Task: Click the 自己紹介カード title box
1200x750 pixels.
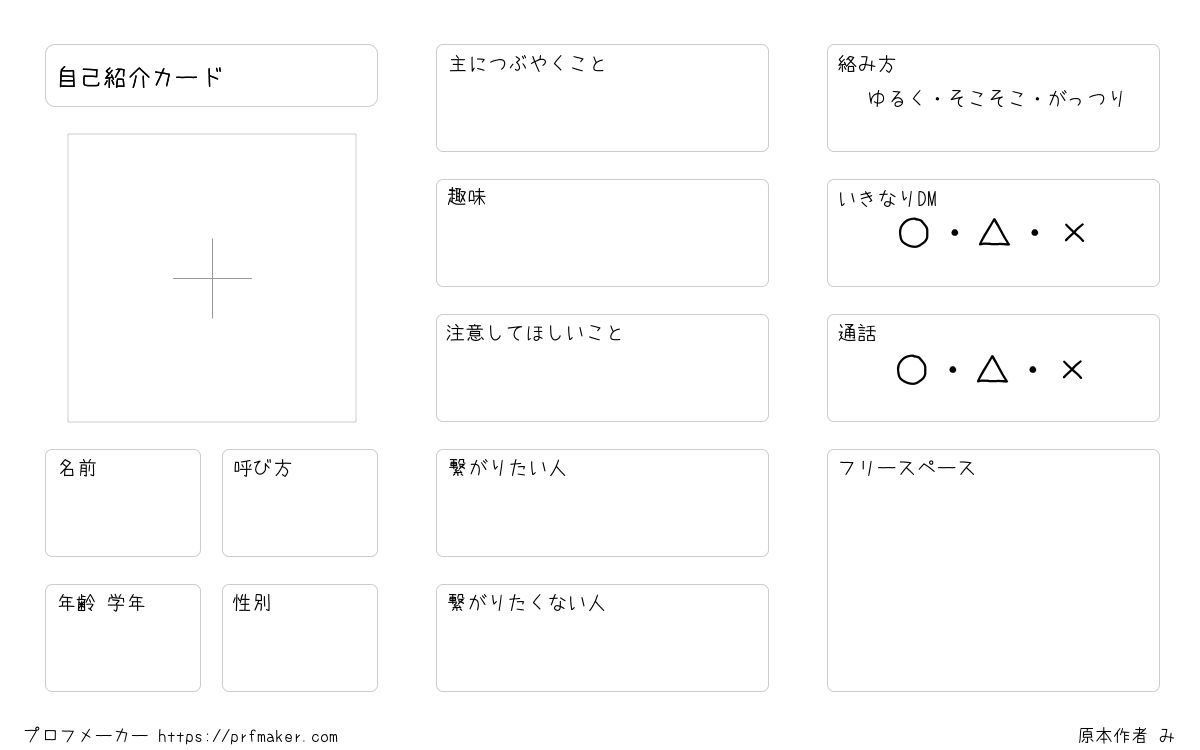Action: point(211,75)
